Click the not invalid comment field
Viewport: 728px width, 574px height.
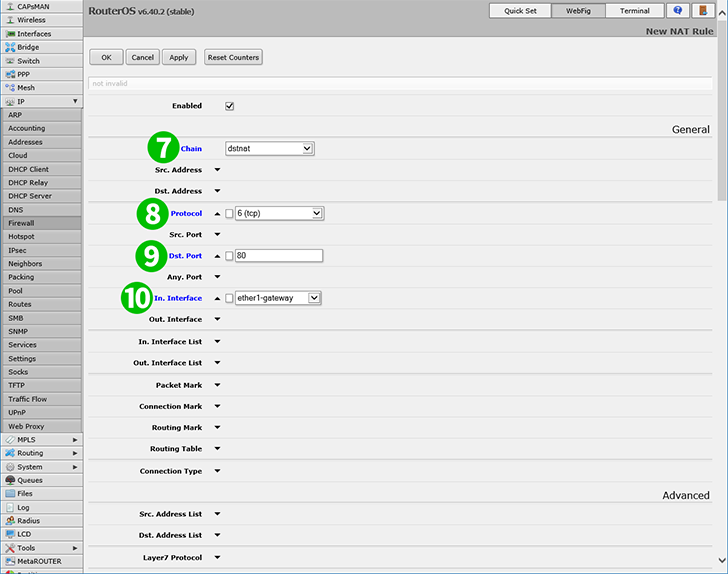pyautogui.click(x=400, y=84)
